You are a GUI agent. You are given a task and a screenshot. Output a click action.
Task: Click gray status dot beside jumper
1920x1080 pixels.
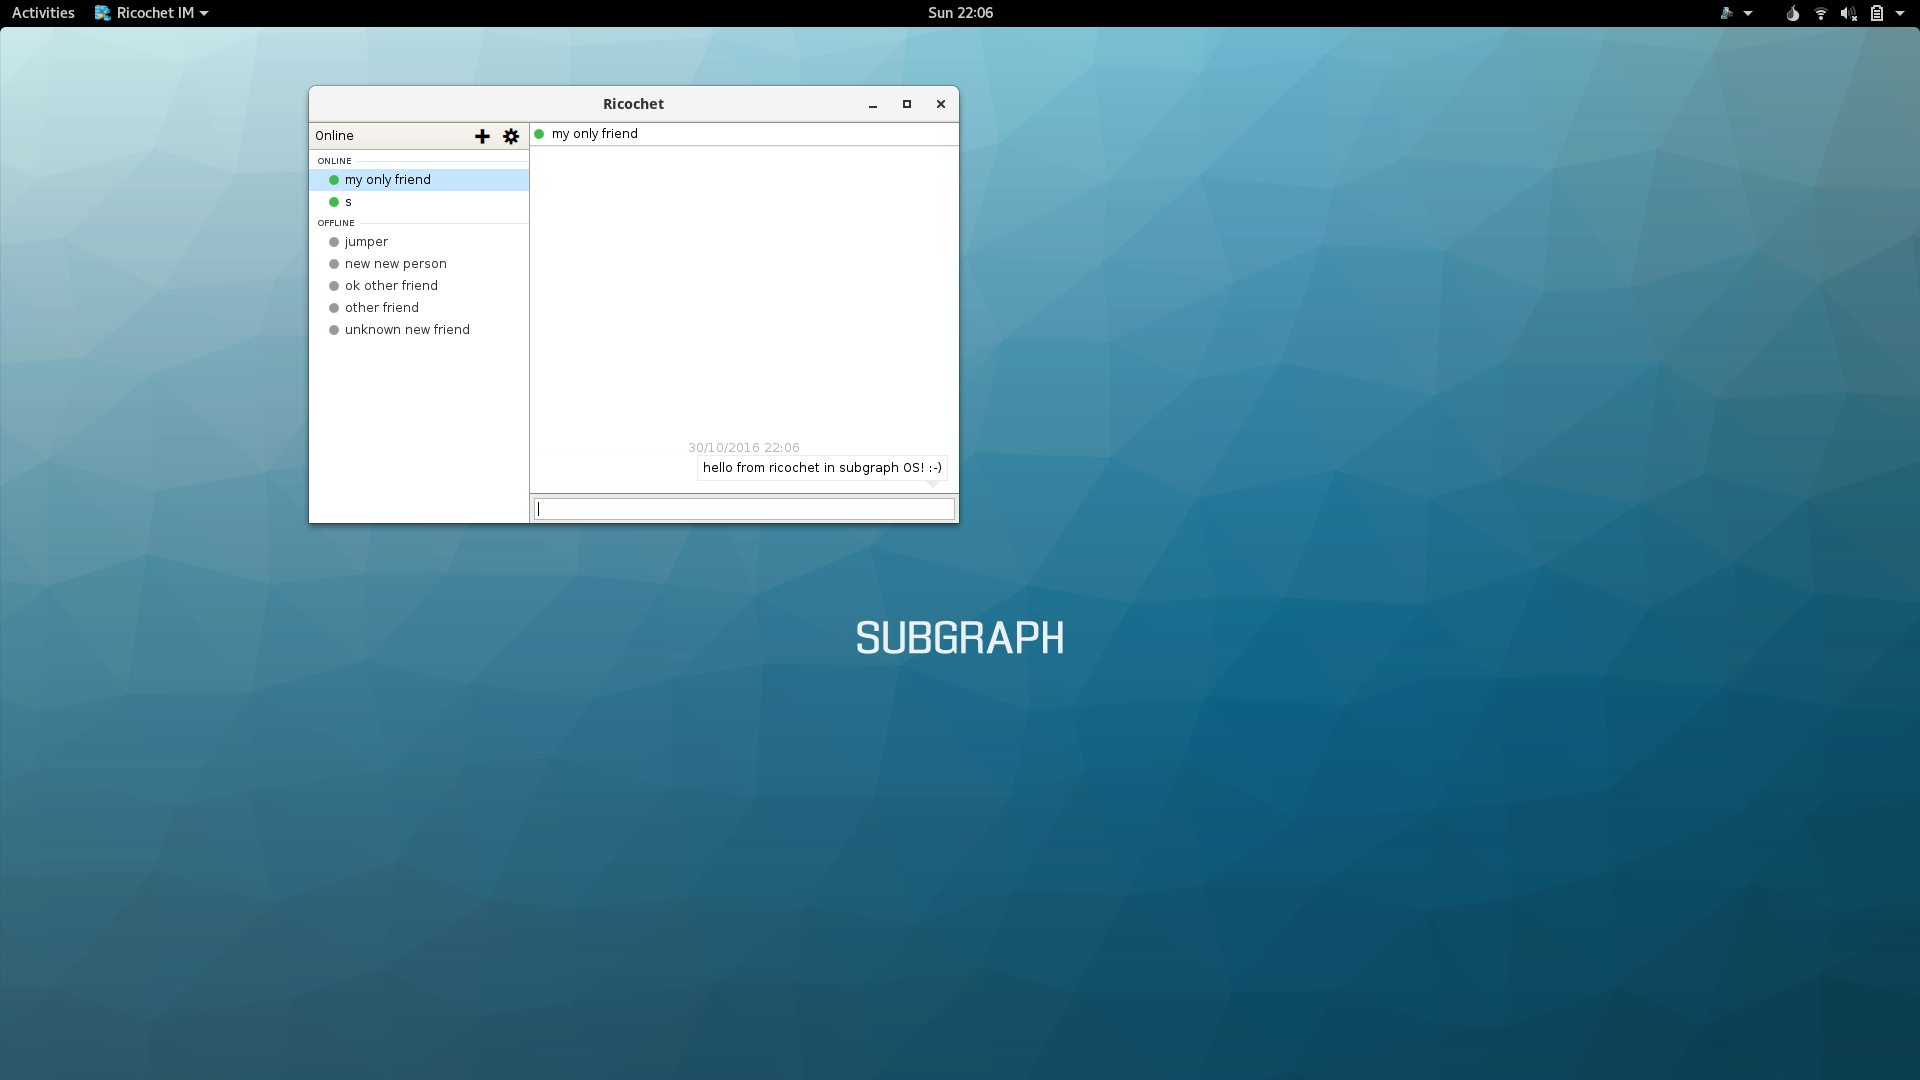[334, 242]
